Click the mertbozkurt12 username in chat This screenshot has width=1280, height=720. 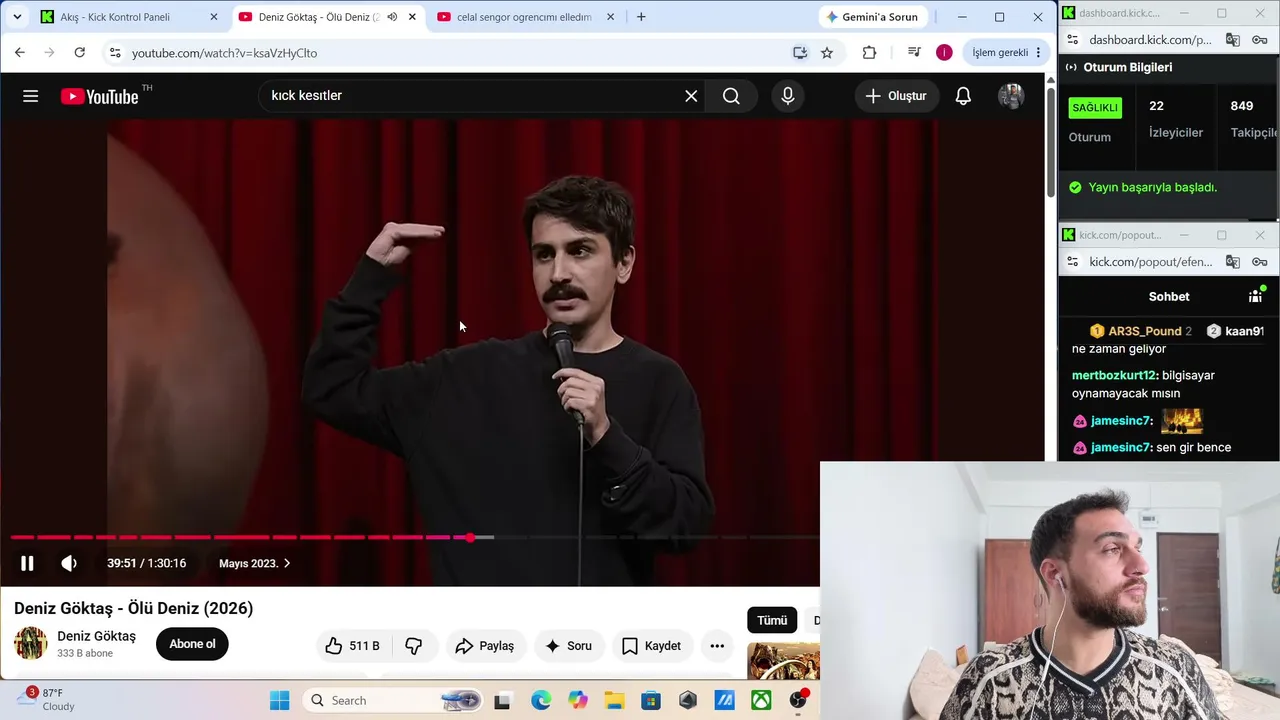tap(1115, 375)
